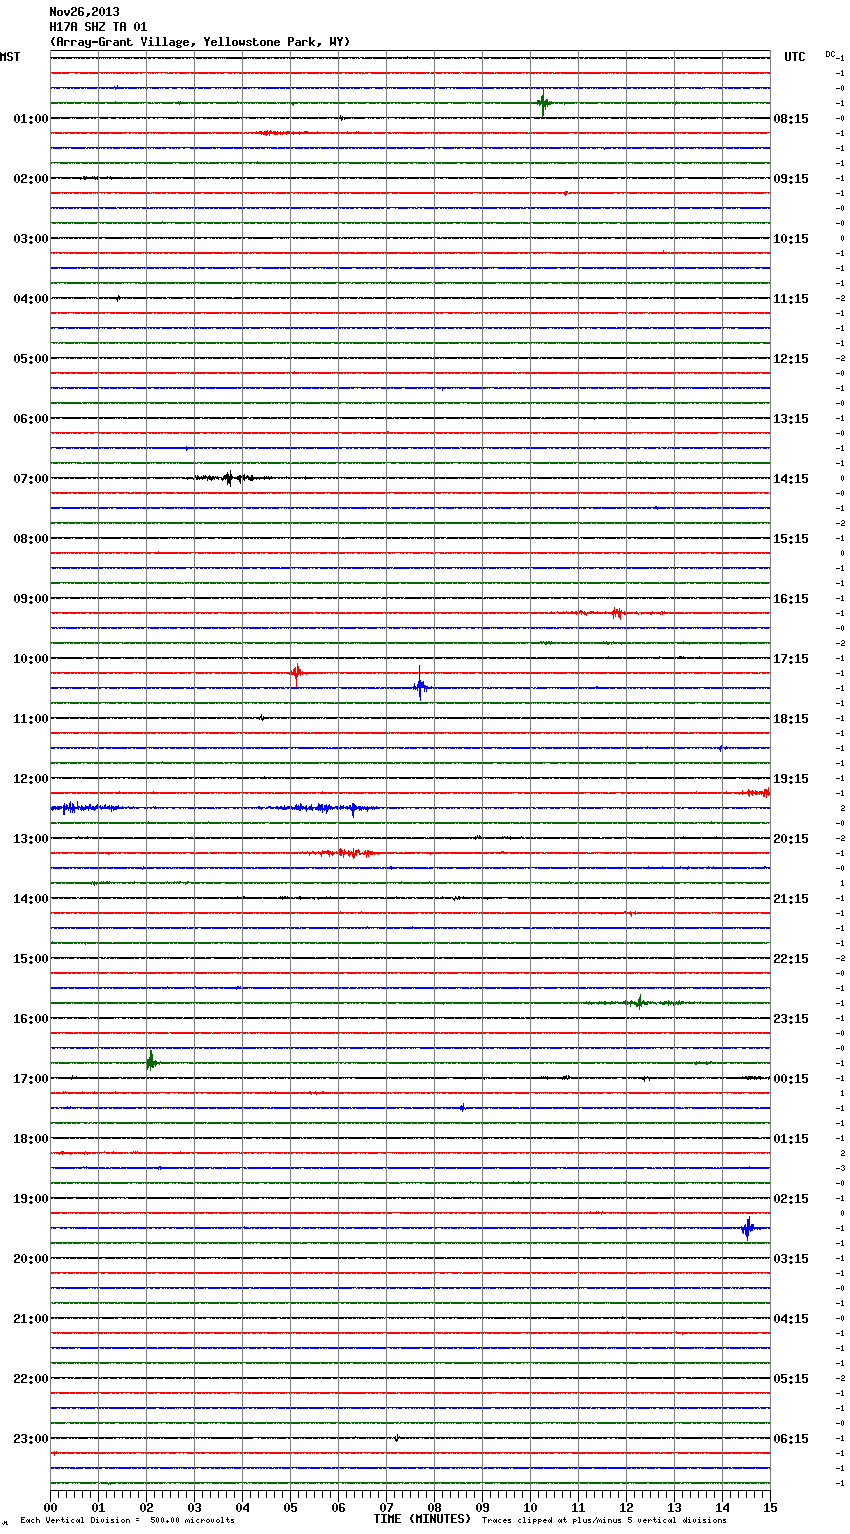Click the 19:15 UTC time label
850x1534 pixels.
[791, 779]
